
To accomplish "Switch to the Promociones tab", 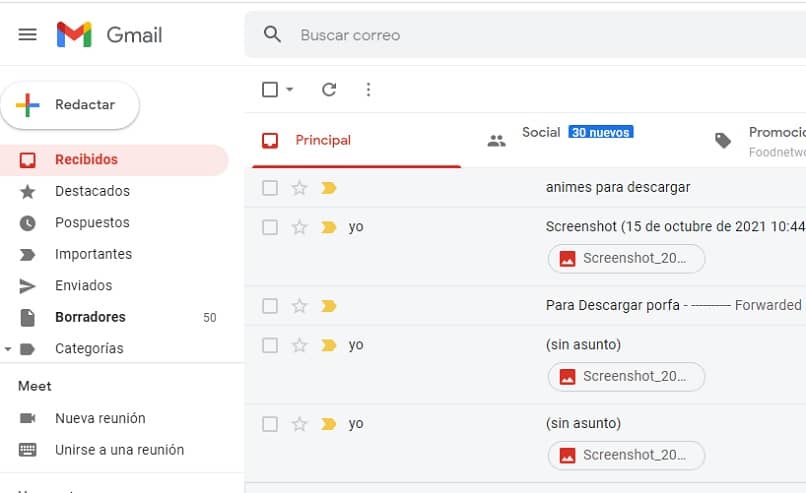I will 756,140.
